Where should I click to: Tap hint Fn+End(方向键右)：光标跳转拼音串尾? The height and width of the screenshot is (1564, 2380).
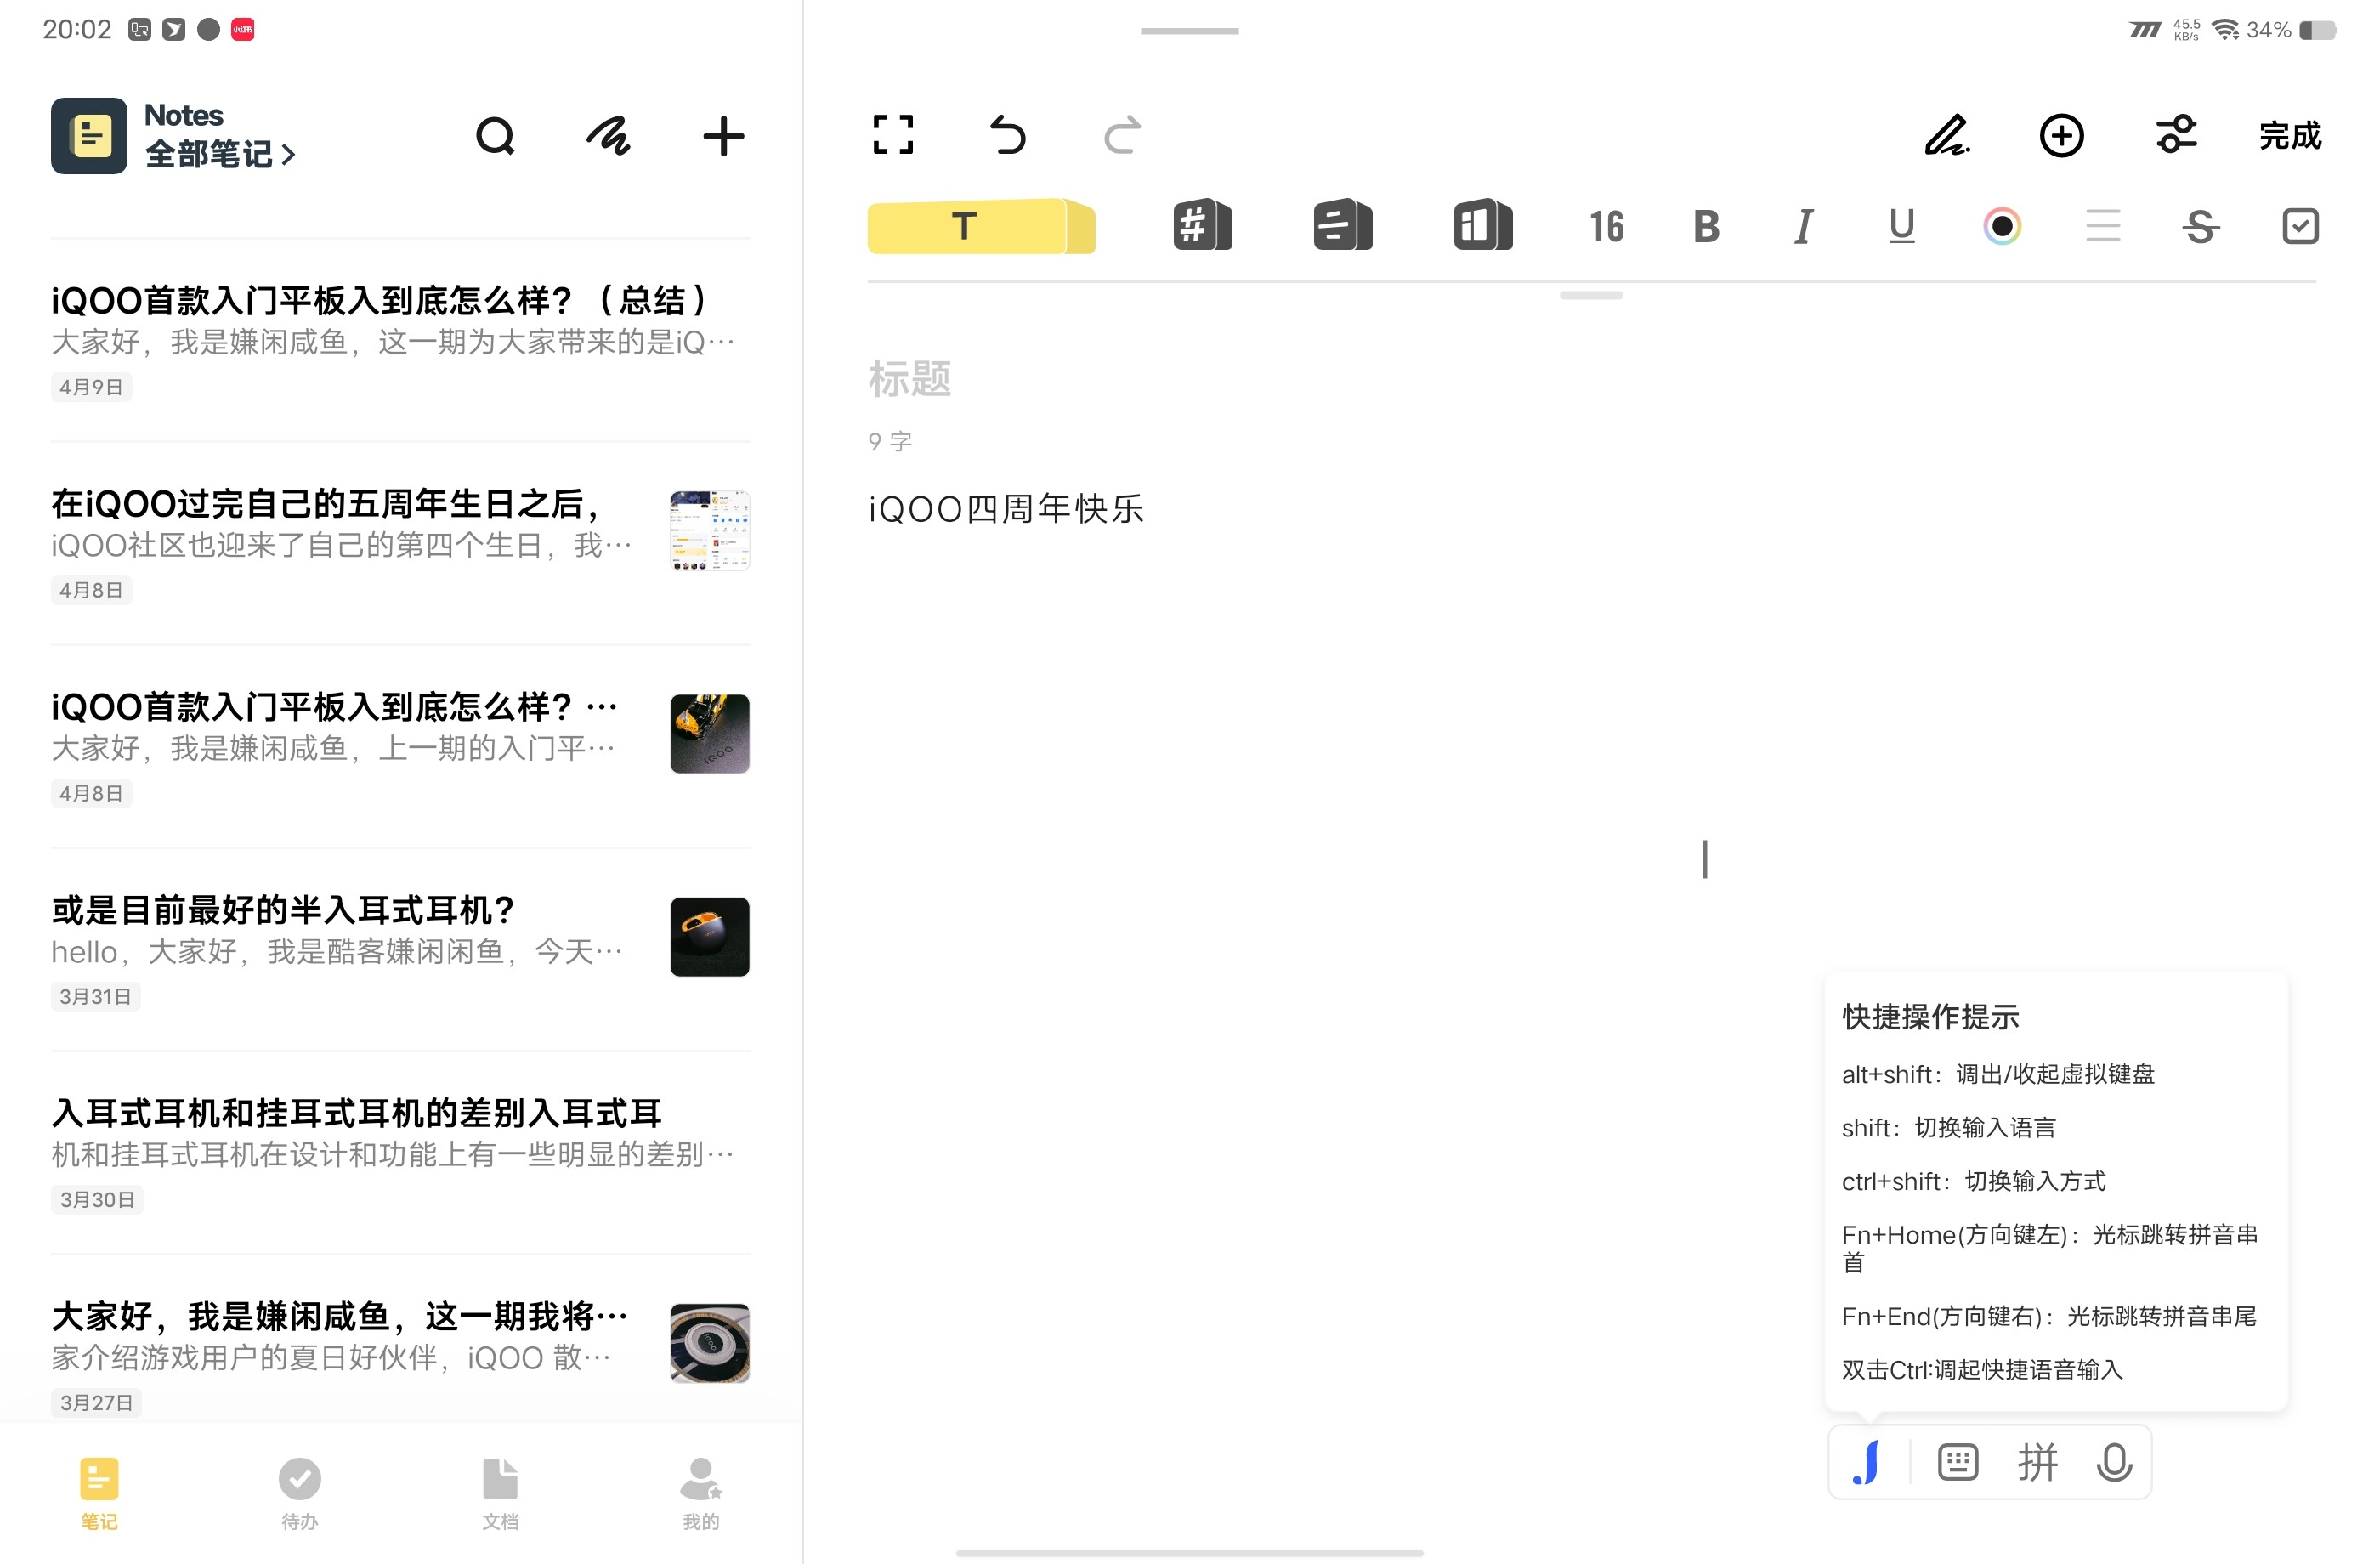click(2049, 1316)
